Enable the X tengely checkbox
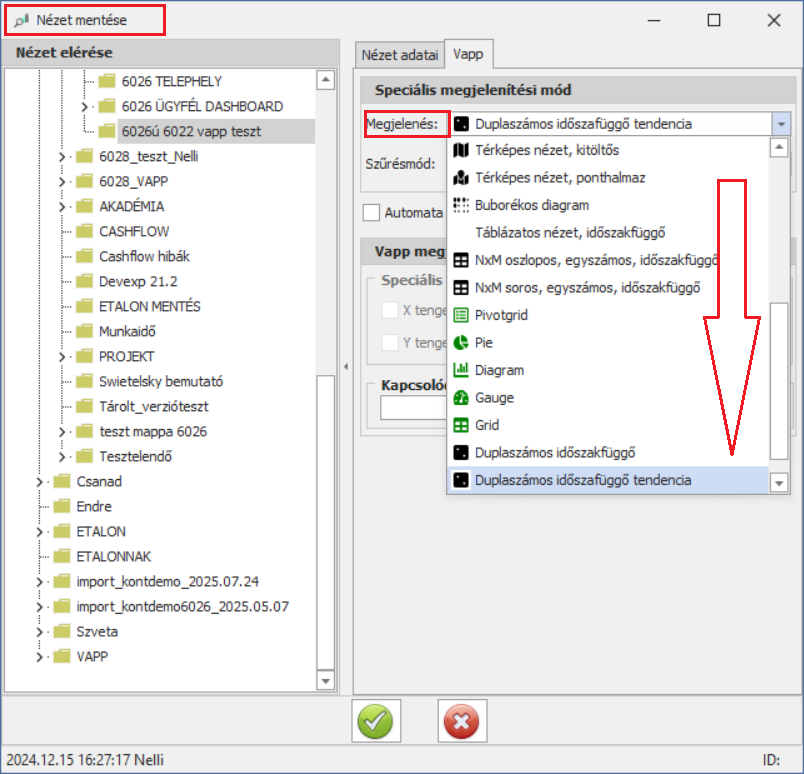804x774 pixels. [391, 310]
